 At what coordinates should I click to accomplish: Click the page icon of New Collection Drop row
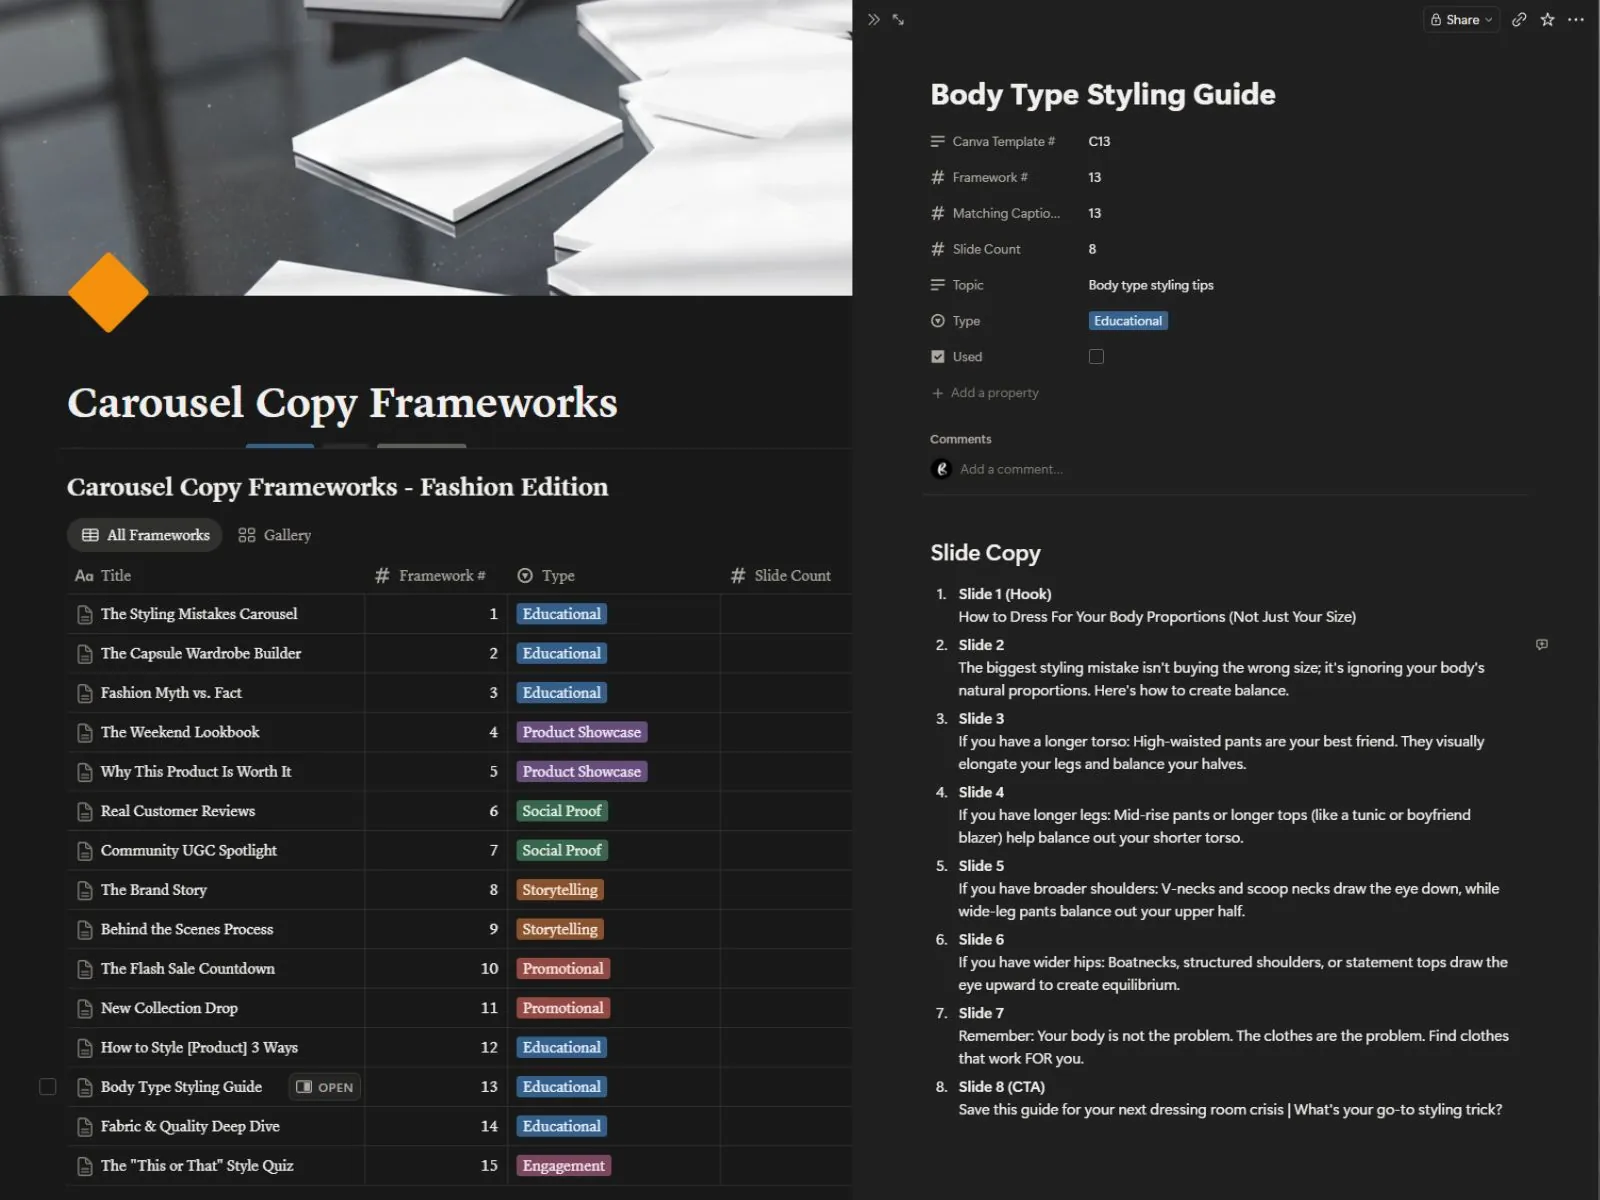coord(85,1008)
